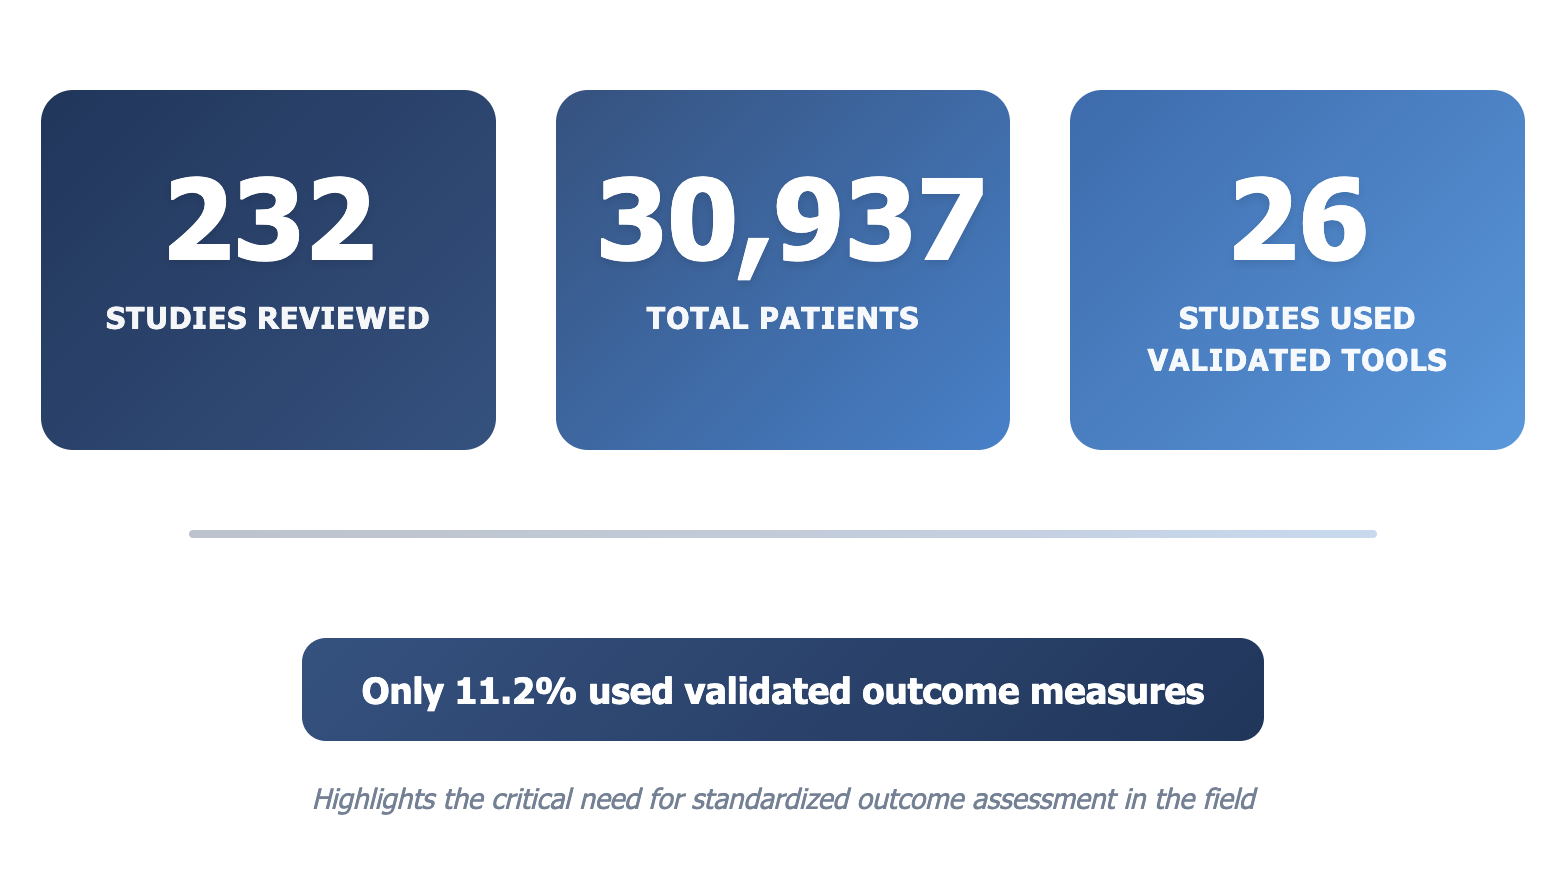Click the STUDIES USED text line
Viewport: 1568px width, 880px height.
click(1297, 318)
